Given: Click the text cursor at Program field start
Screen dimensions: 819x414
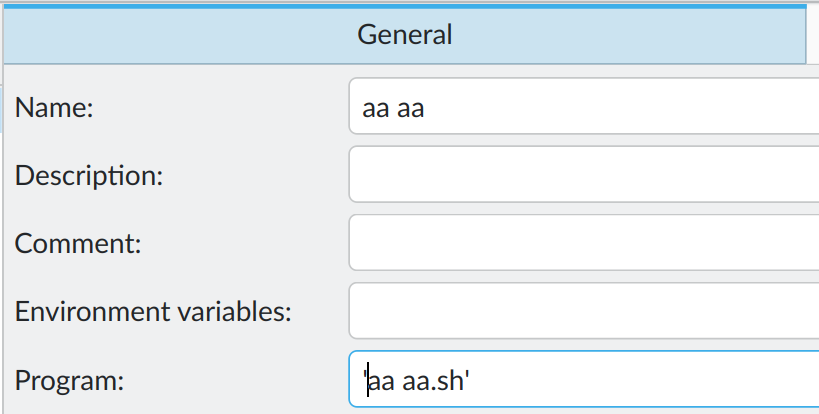Looking at the screenshot, I should coord(368,380).
